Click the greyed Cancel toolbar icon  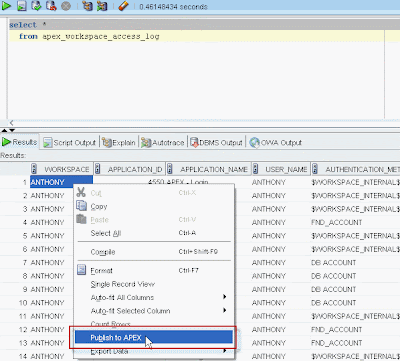(66, 6)
